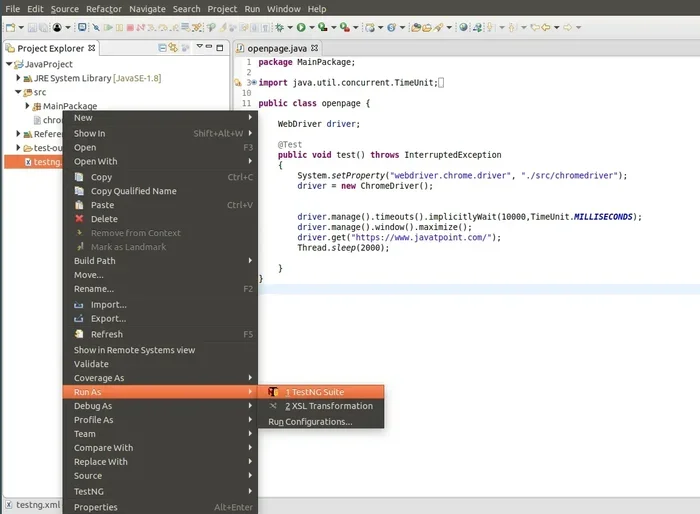
Task: Click the Back to previous location arrow
Action: [546, 28]
